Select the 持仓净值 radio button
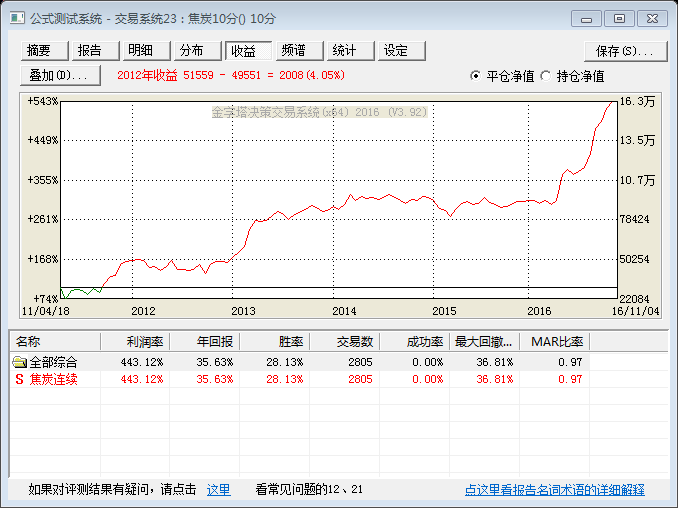678x508 pixels. pyautogui.click(x=546, y=76)
